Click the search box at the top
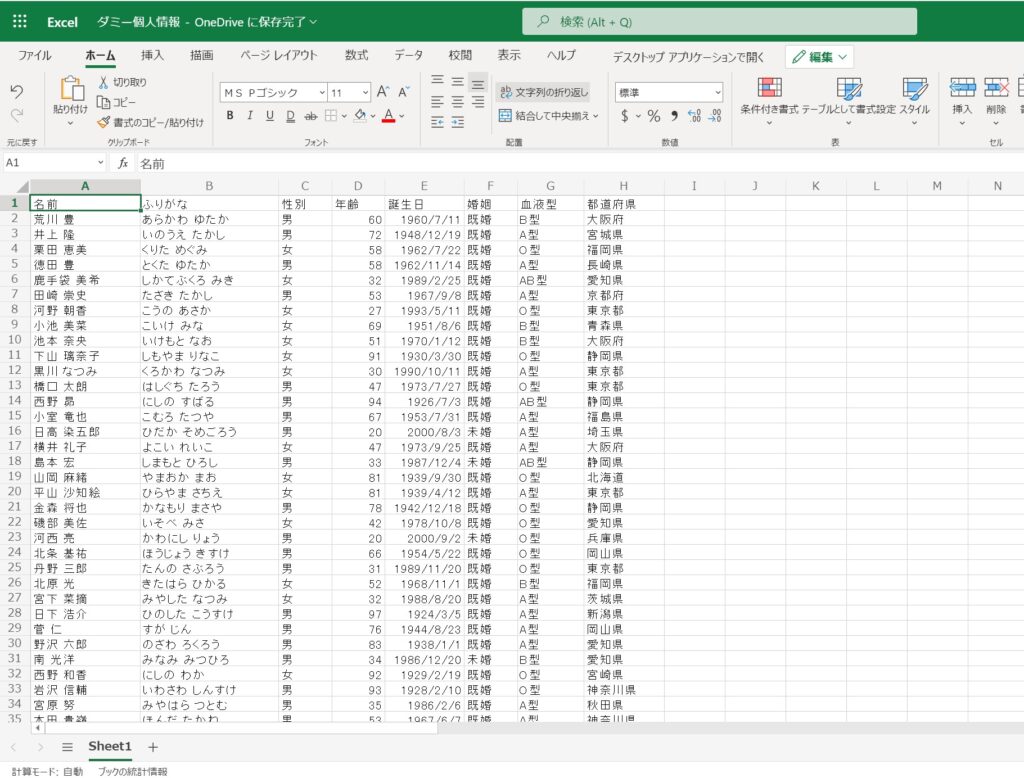 coord(716,21)
